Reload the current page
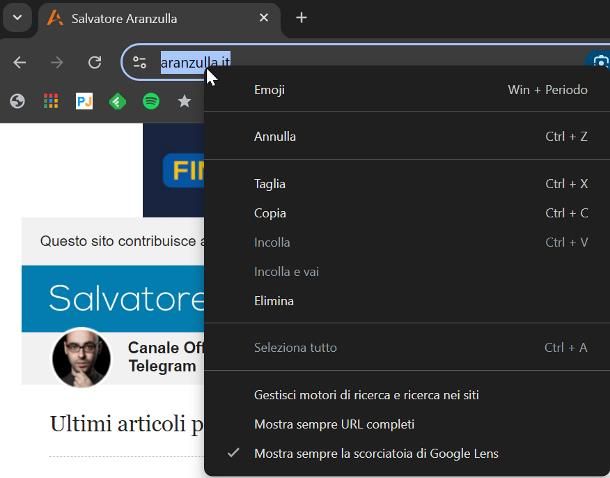The image size is (610, 478). [x=95, y=62]
